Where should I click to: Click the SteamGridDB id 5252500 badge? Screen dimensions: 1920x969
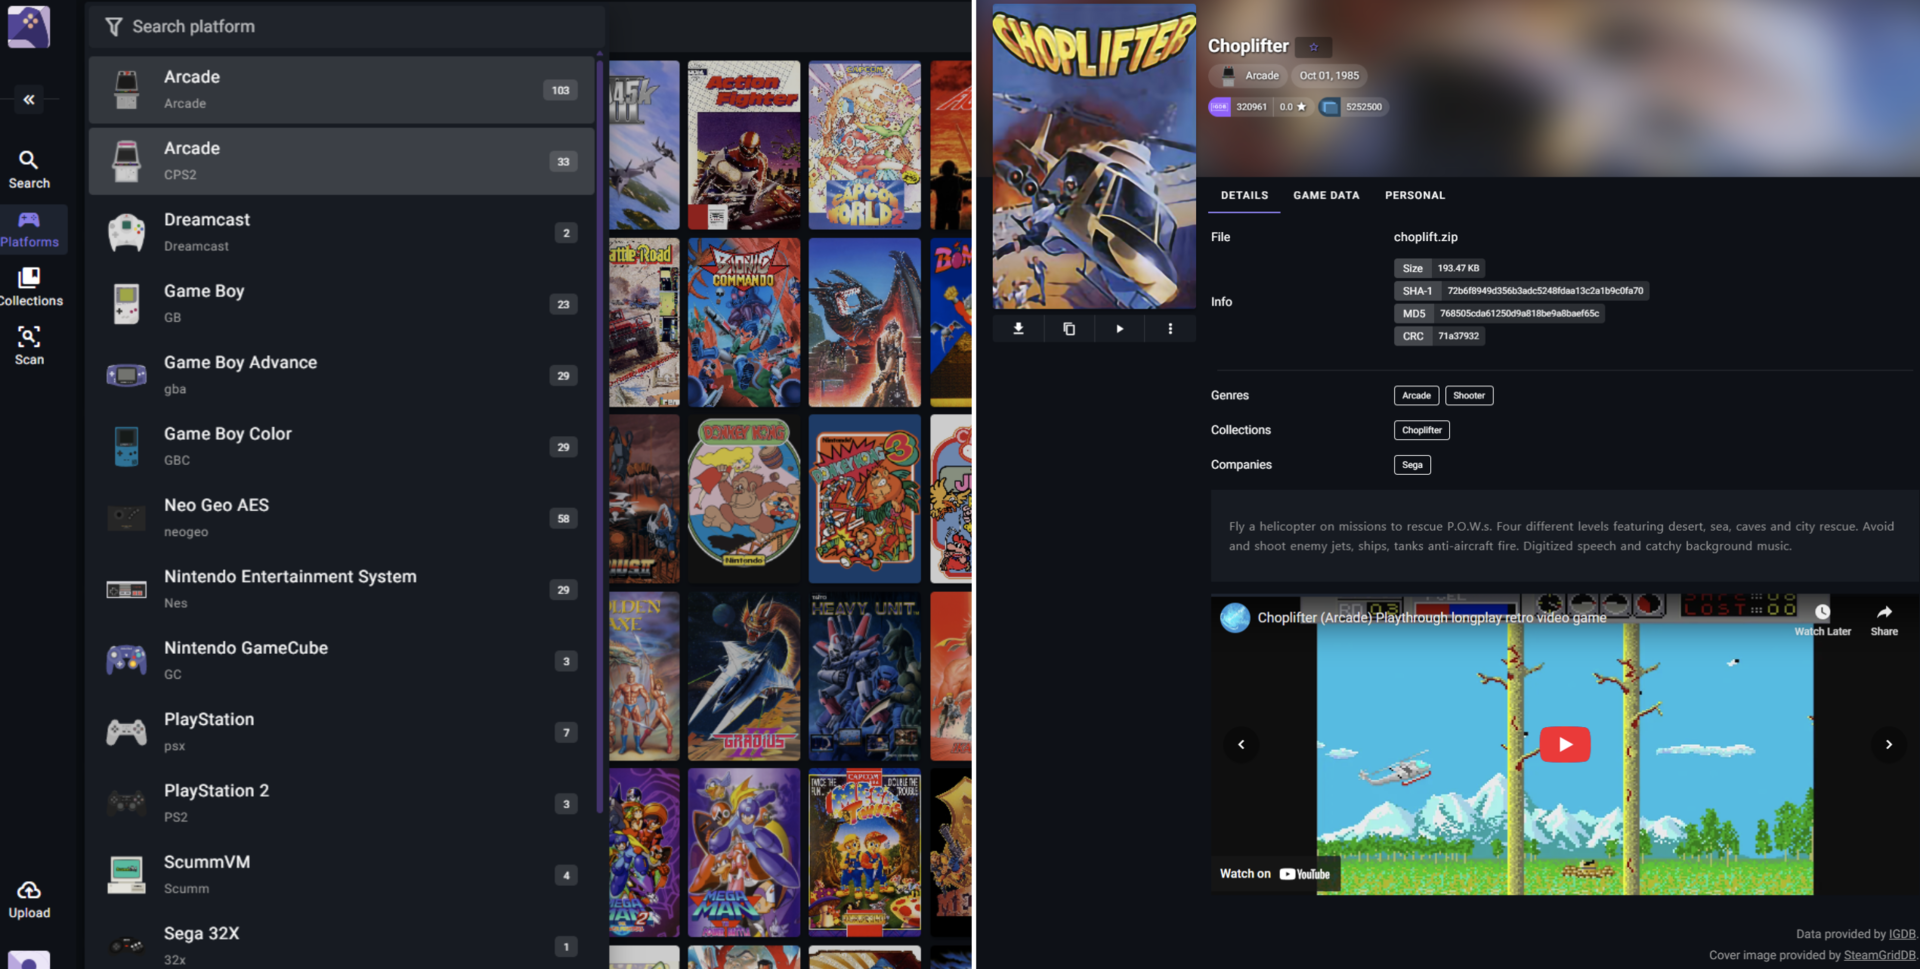click(1353, 107)
